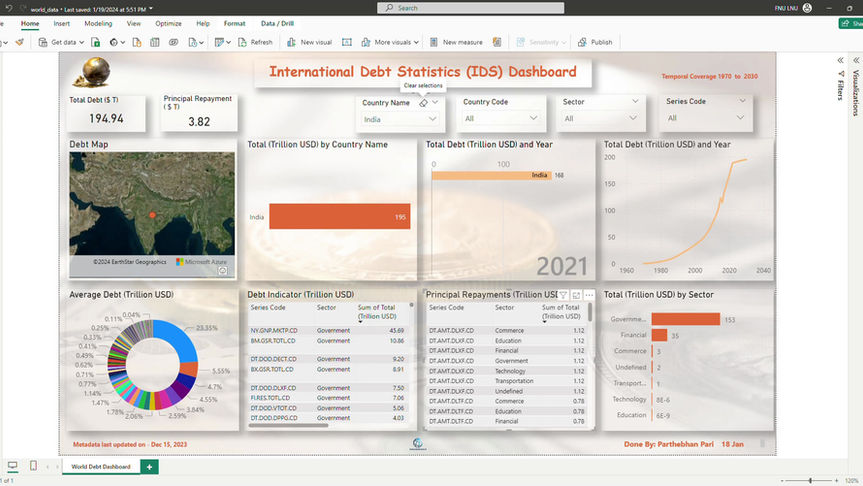Click the Format painter icon
Viewport: 863px width, 486px height.
(20, 42)
